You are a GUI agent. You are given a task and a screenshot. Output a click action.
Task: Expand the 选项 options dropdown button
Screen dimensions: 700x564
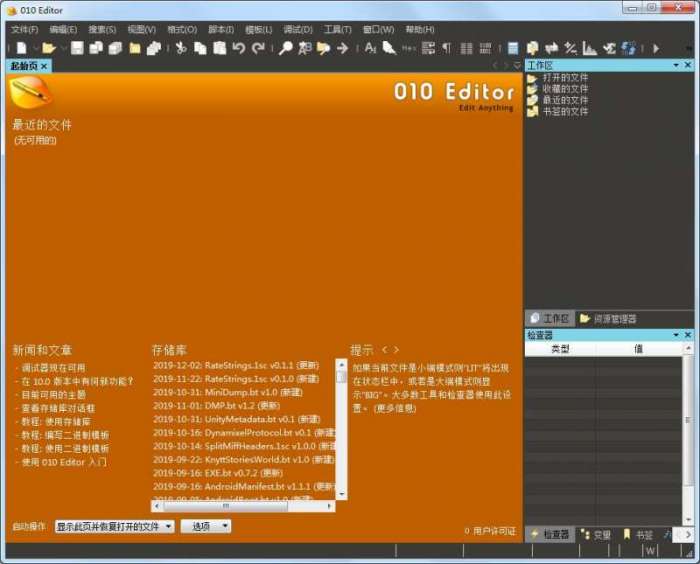point(205,526)
